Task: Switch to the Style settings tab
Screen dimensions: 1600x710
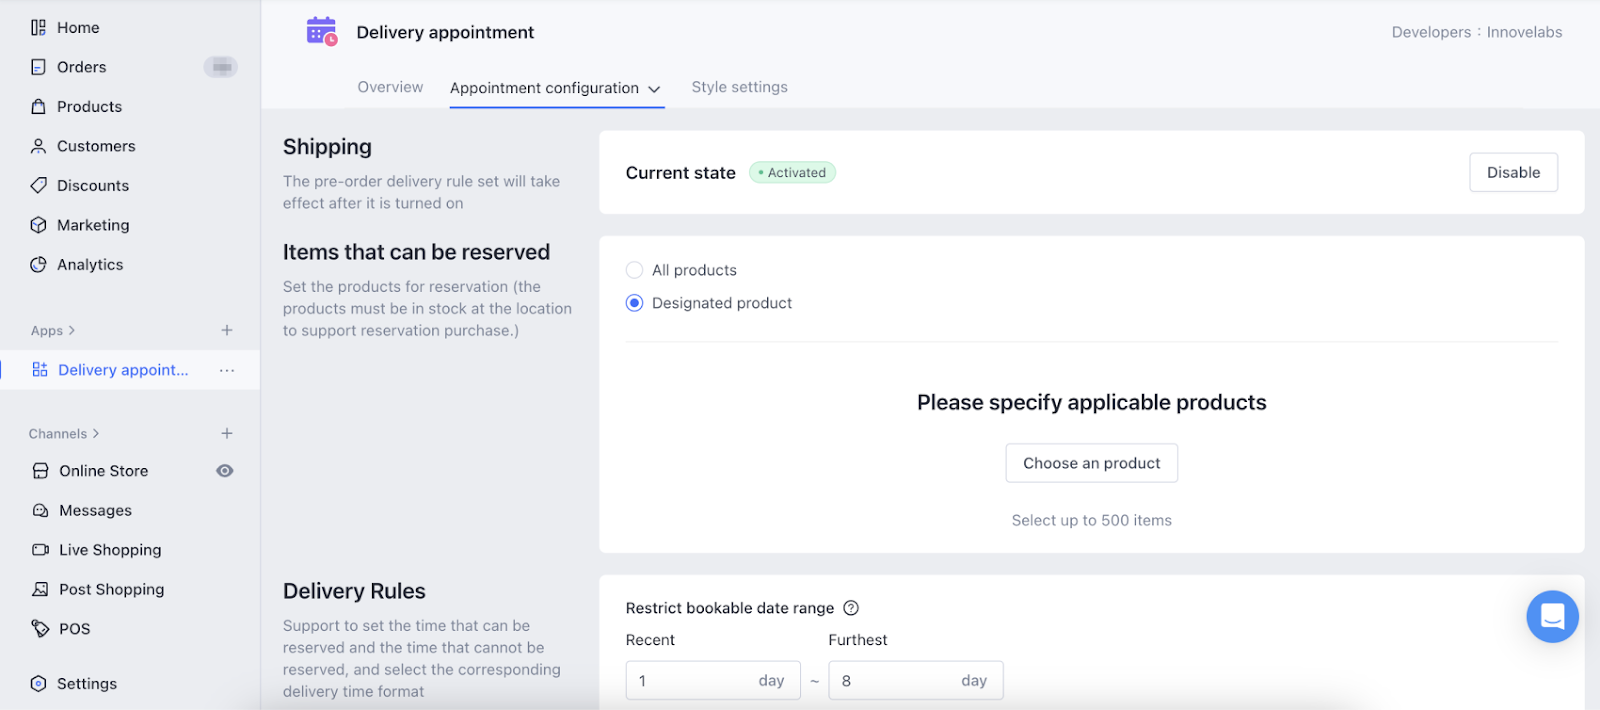Action: point(739,87)
